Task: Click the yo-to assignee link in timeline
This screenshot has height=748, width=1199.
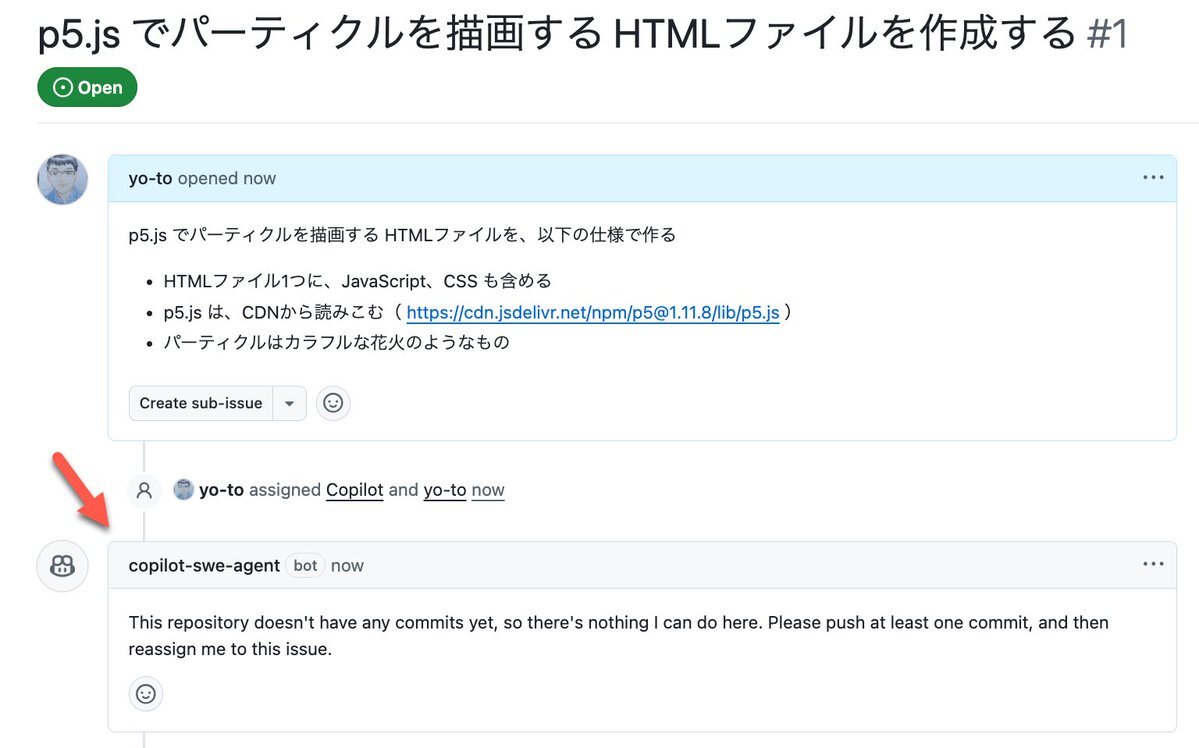Action: click(x=445, y=489)
